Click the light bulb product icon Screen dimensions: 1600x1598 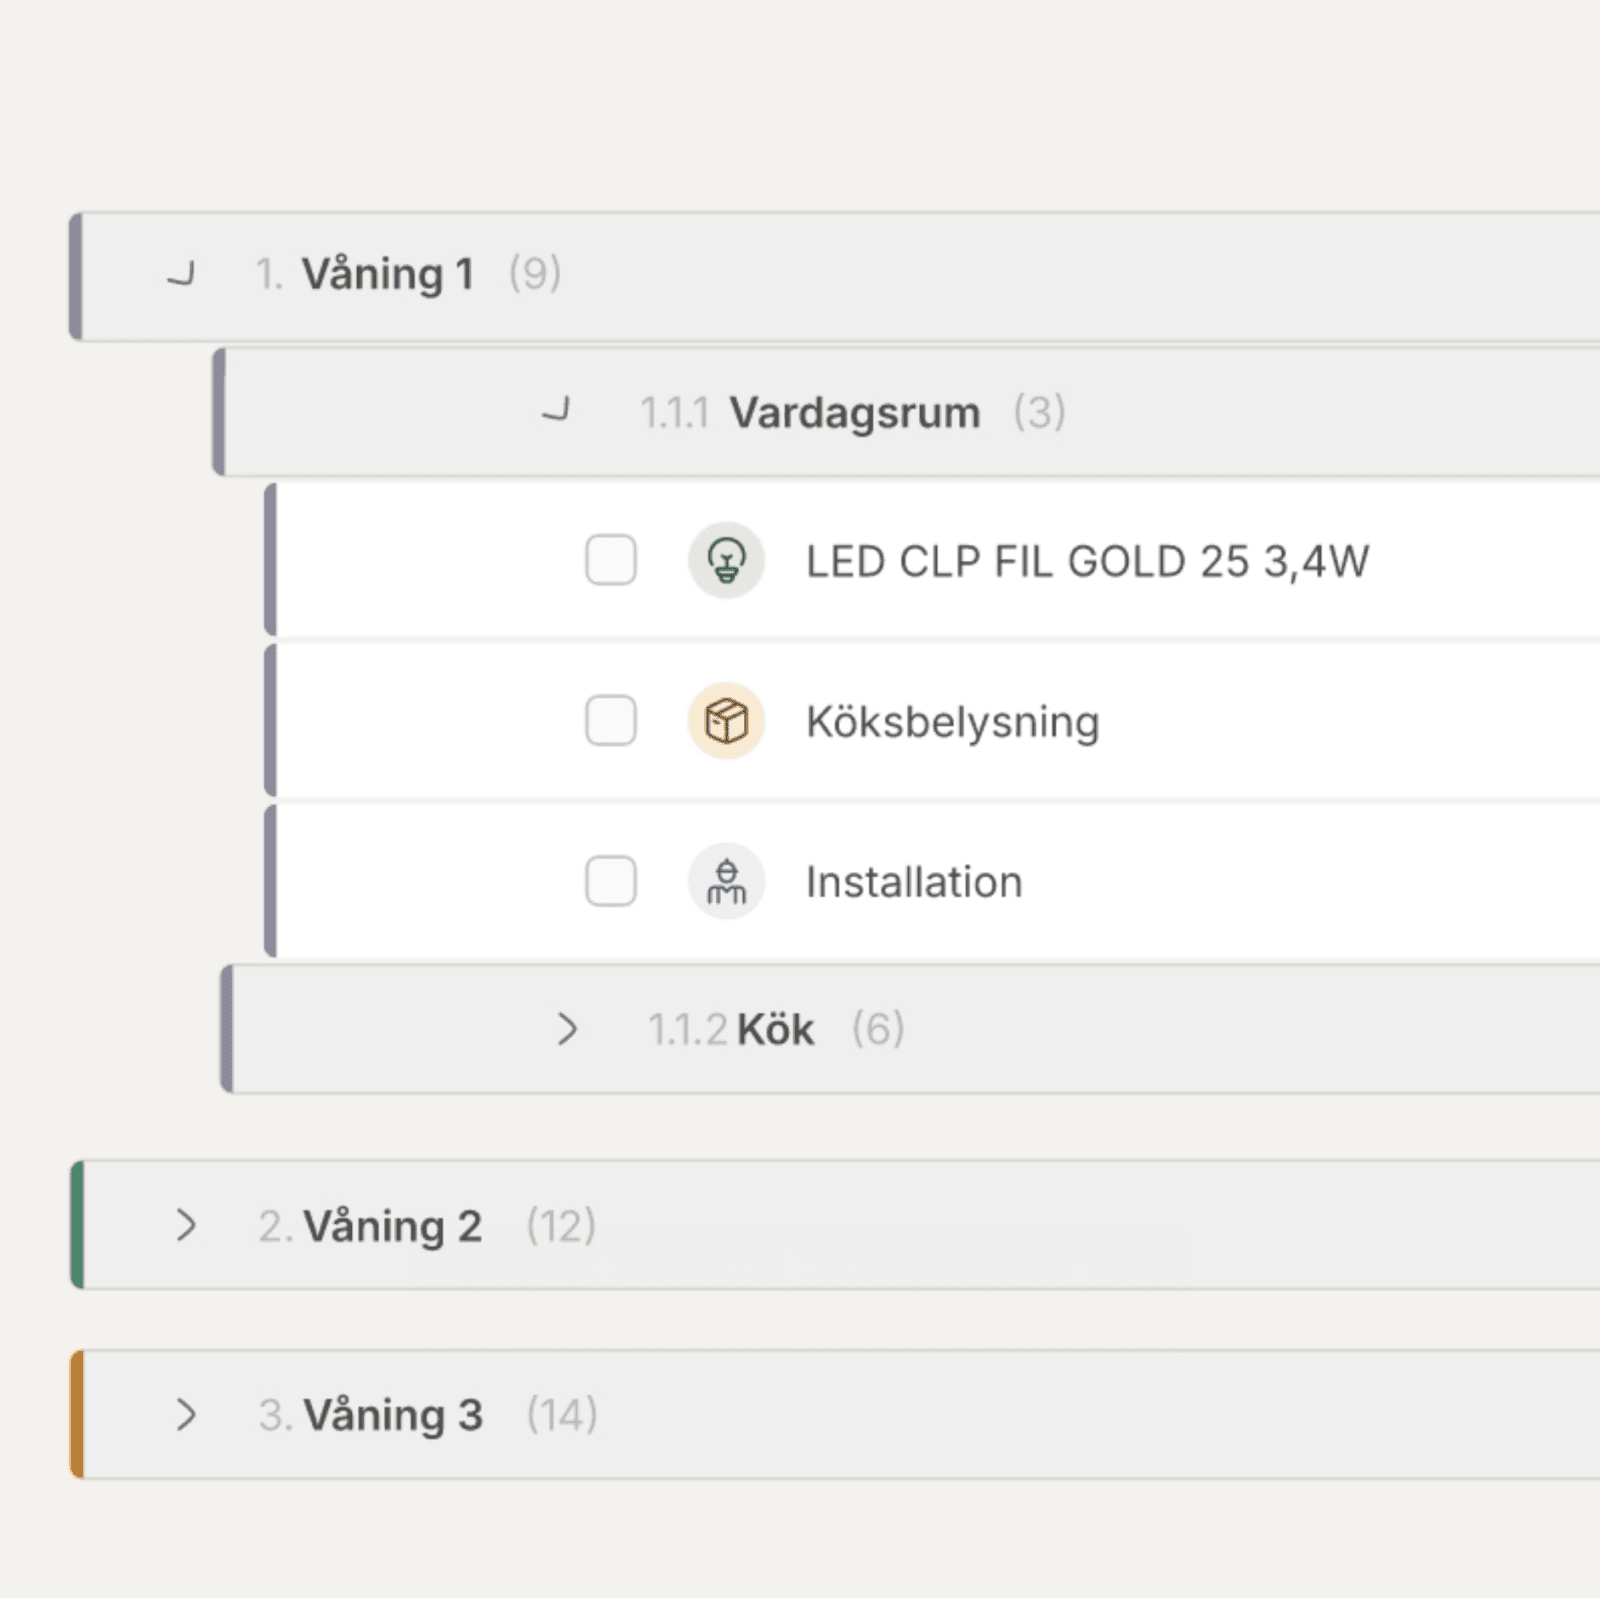pos(726,560)
